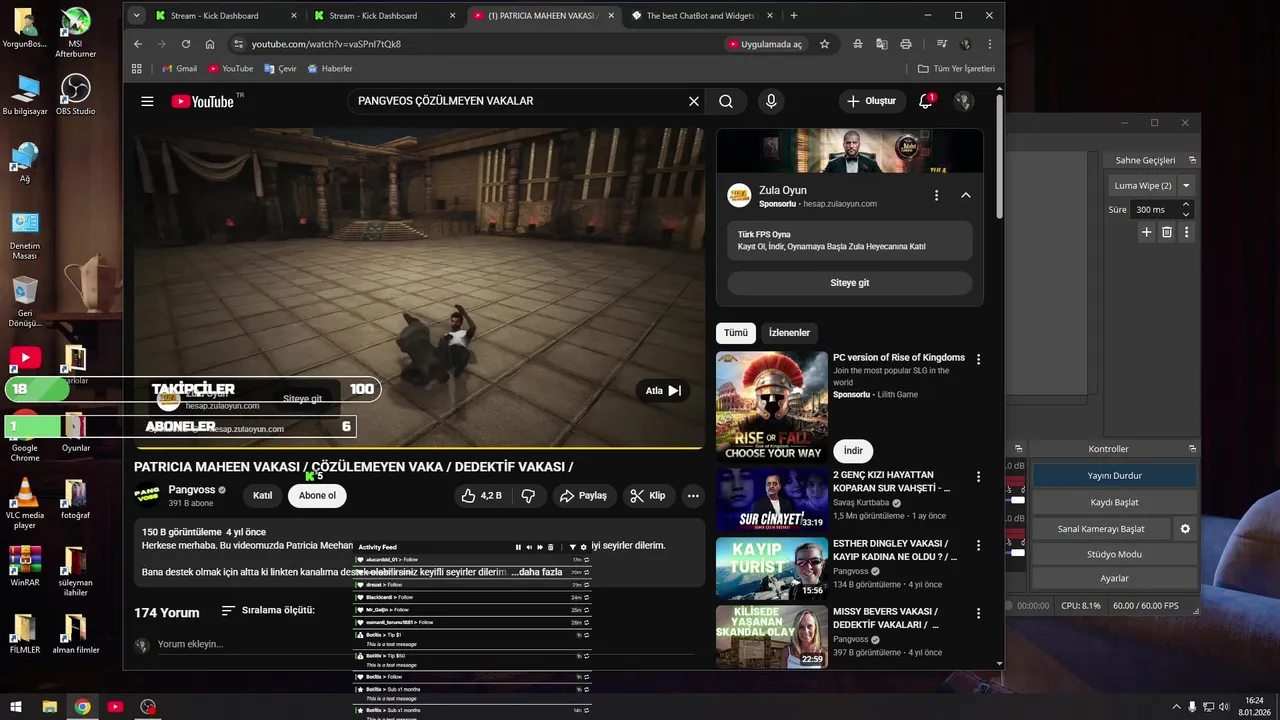This screenshot has width=1280, height=720.
Task: Open VLC media player desktop icon
Action: click(25, 504)
